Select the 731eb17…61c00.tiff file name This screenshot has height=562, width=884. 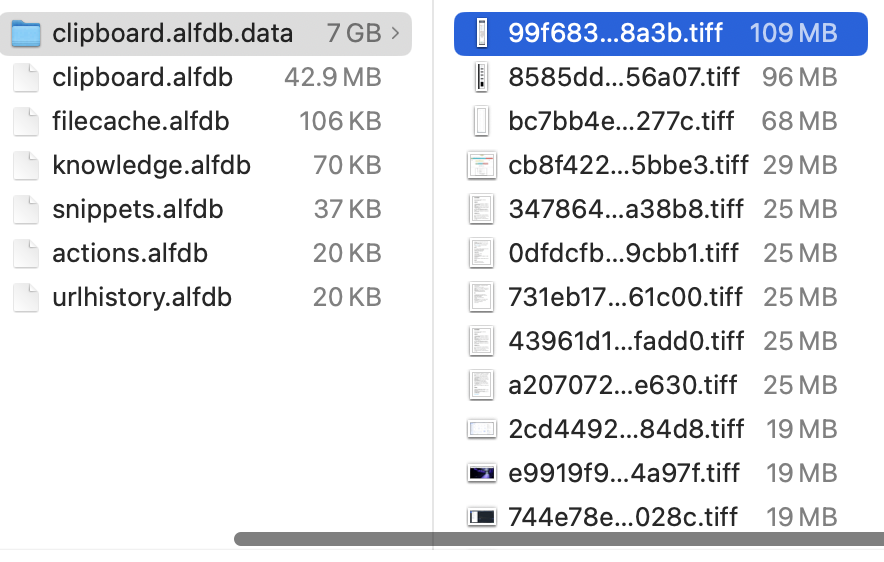625,298
